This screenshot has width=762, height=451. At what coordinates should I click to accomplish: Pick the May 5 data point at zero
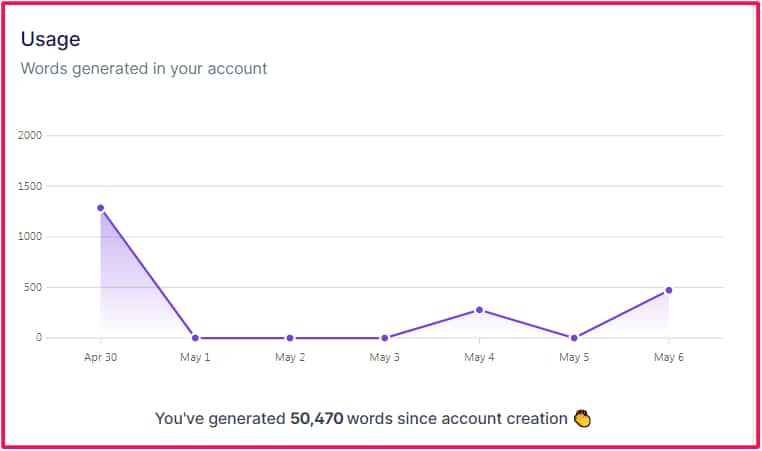click(x=574, y=338)
